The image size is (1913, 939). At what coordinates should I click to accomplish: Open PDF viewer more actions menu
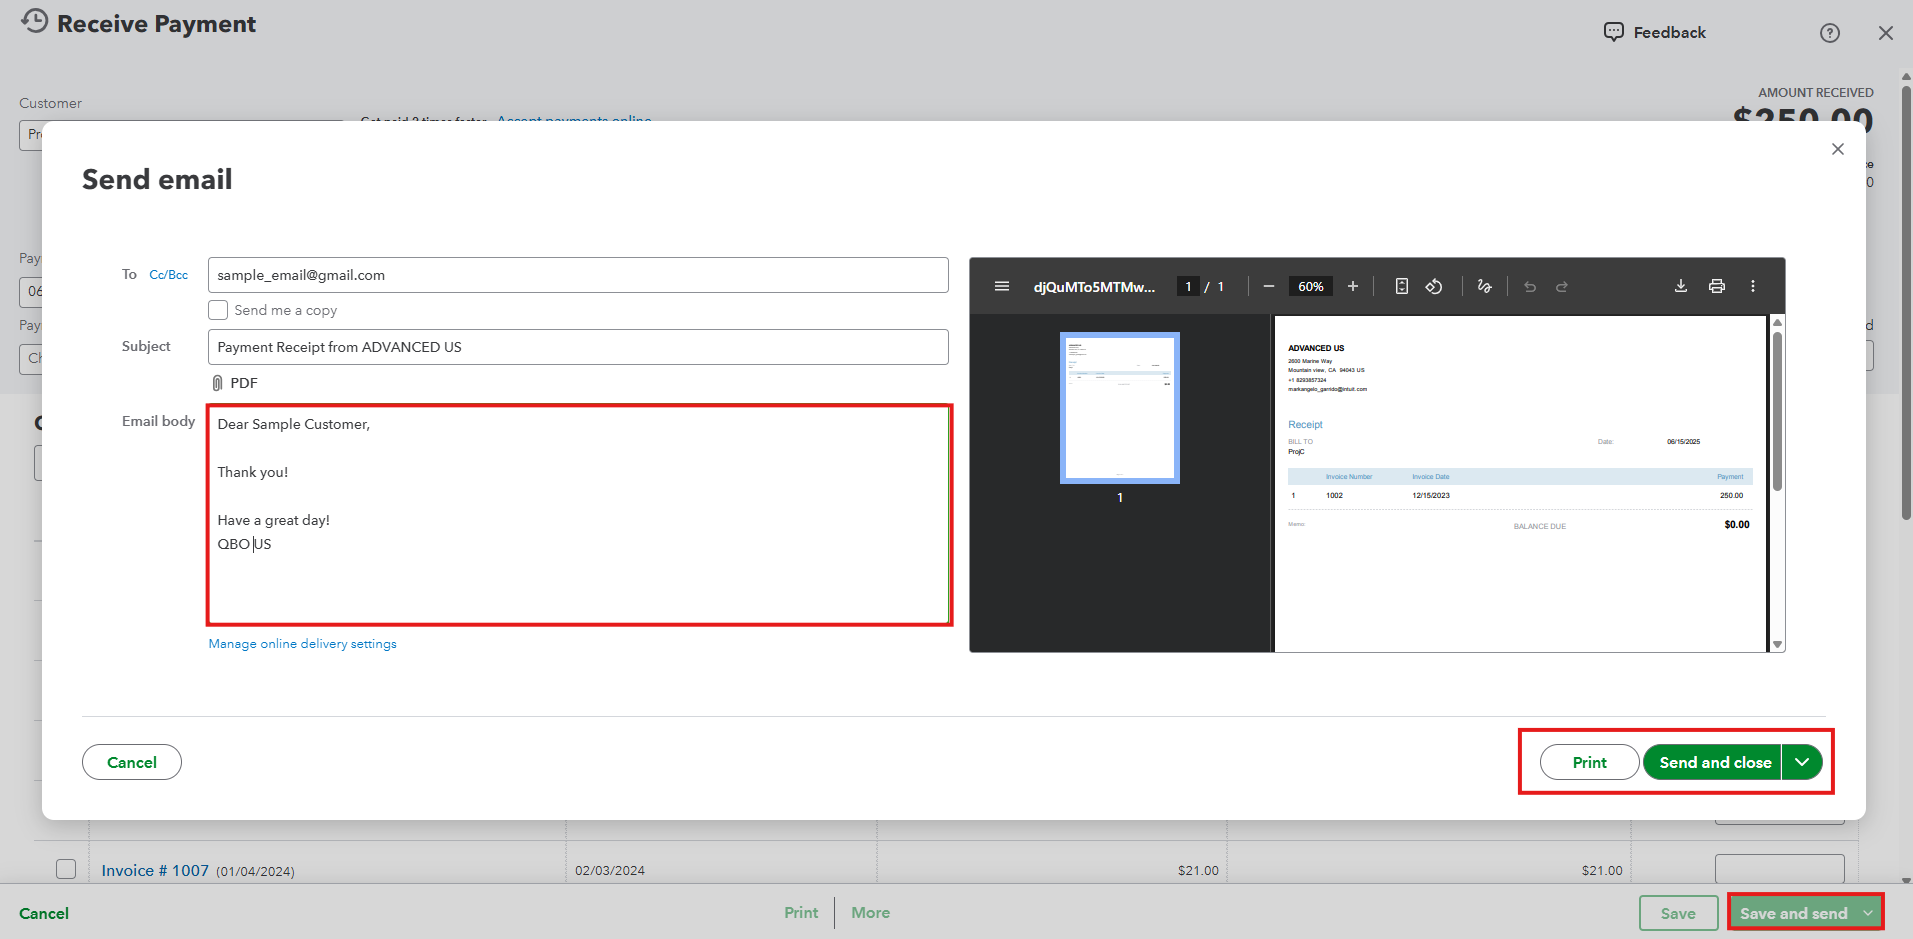tap(1752, 286)
